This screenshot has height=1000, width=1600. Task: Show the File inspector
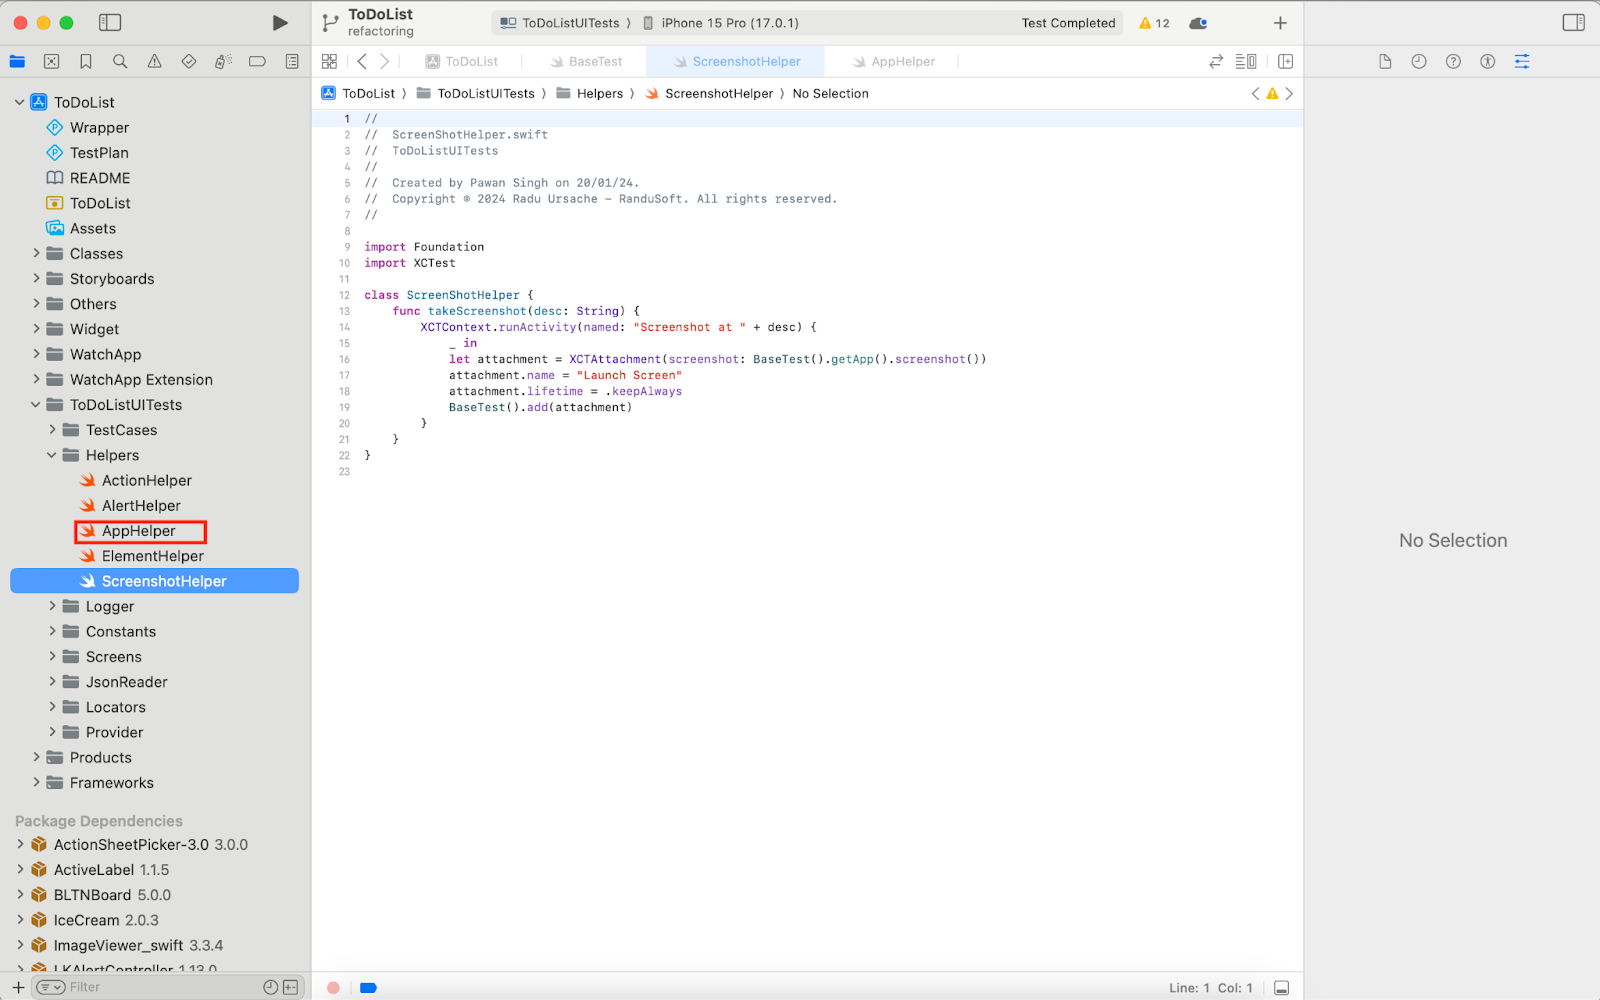pyautogui.click(x=1385, y=62)
